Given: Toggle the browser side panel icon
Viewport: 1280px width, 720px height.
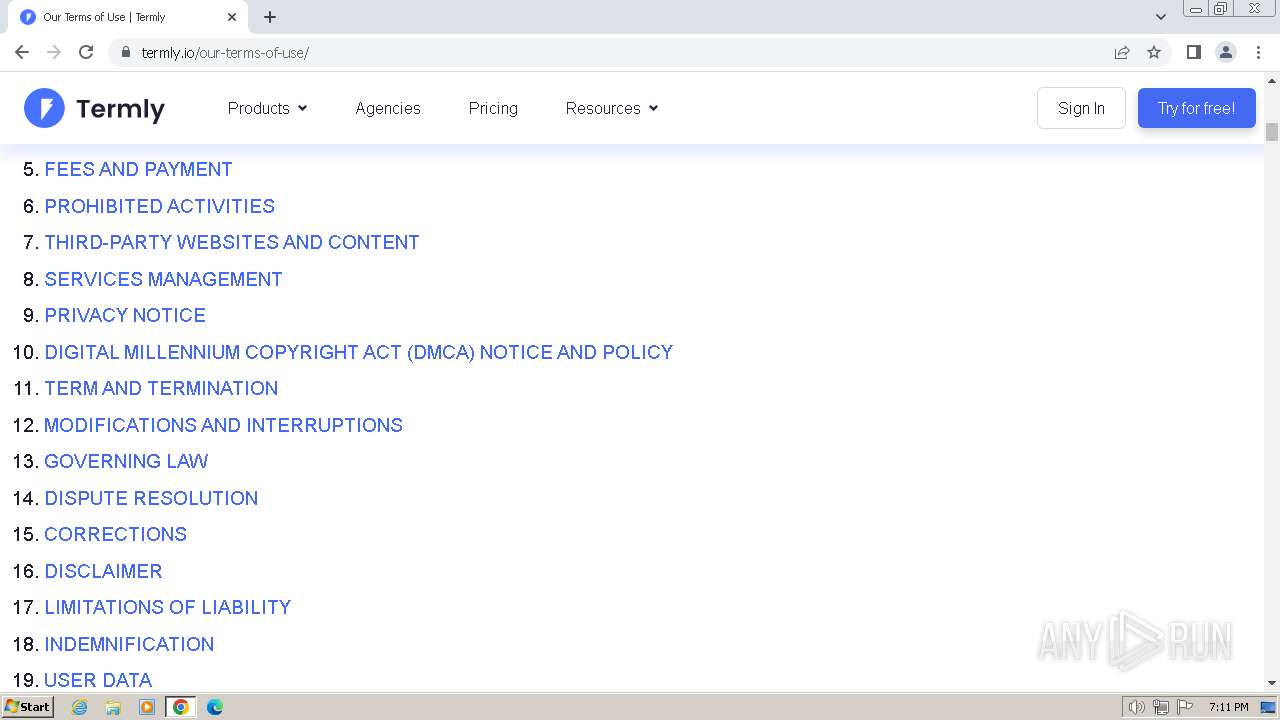Looking at the screenshot, I should (x=1193, y=52).
